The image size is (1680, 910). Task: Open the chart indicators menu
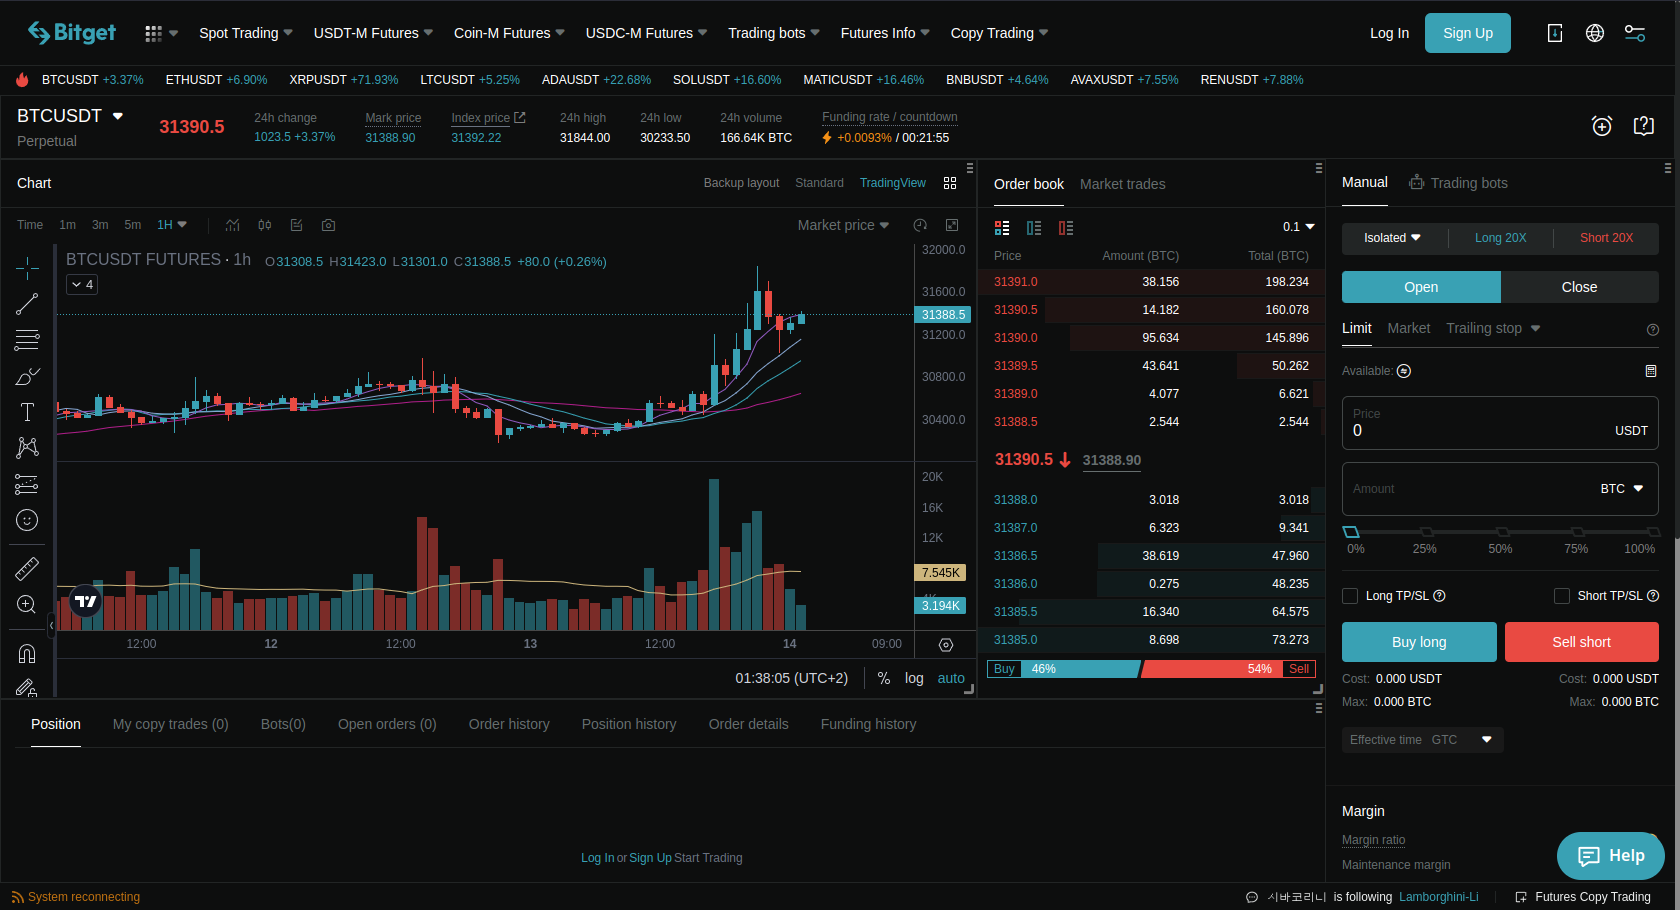point(233,225)
